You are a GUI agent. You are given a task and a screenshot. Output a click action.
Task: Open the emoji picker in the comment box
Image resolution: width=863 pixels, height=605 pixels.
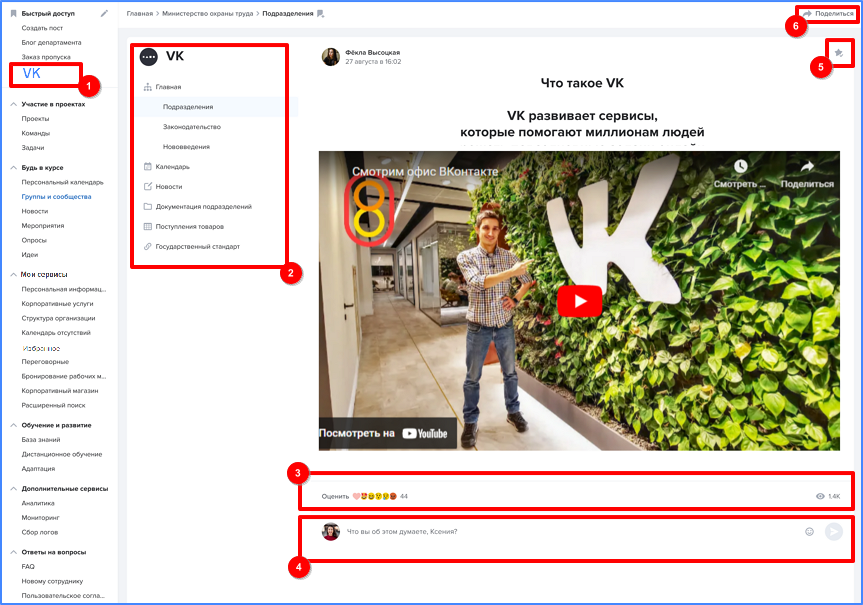(809, 531)
